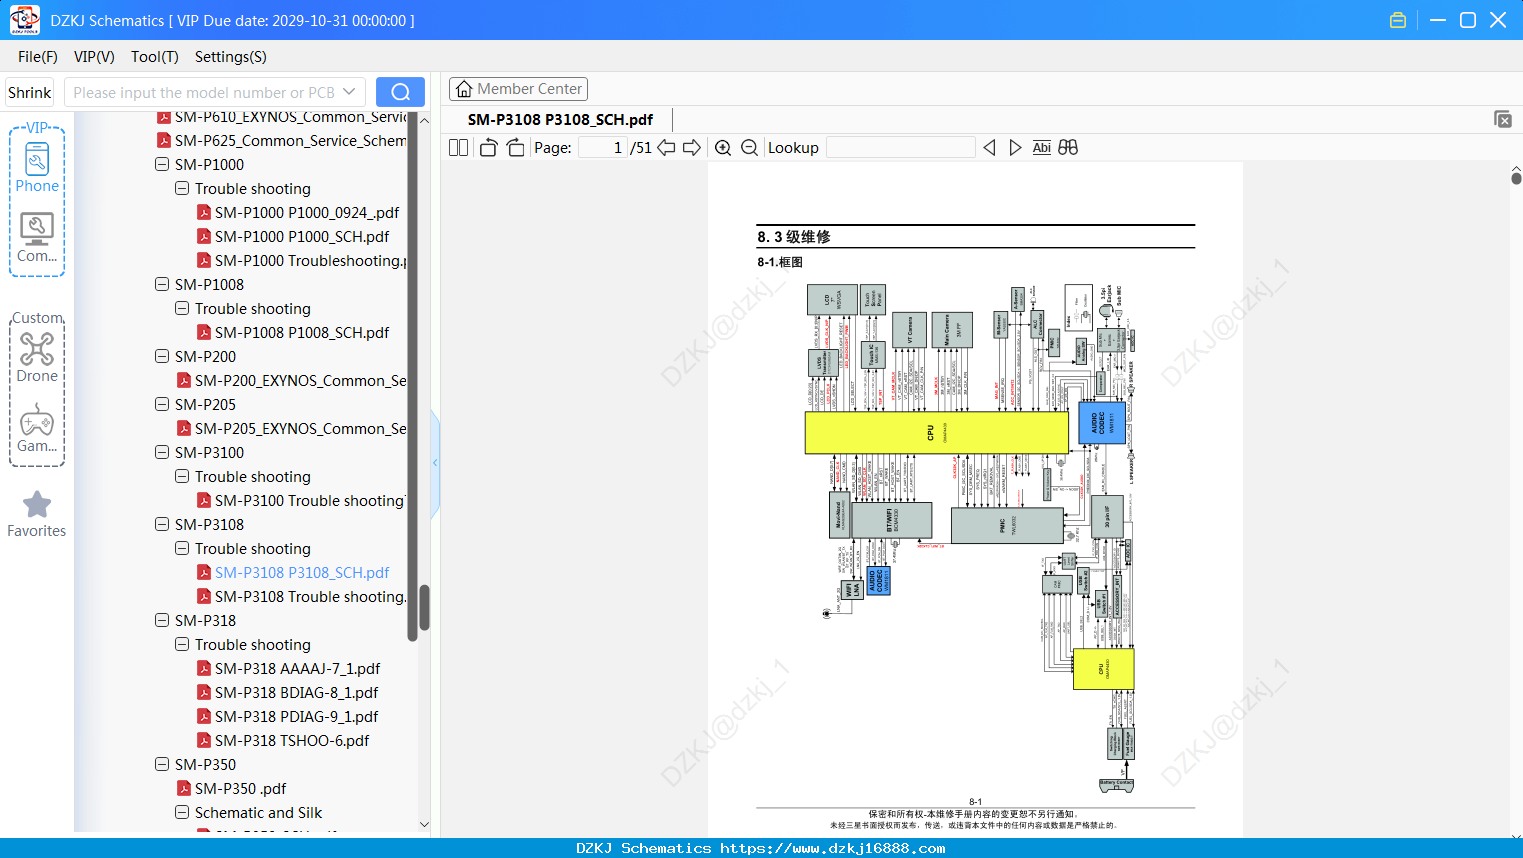1523x858 pixels.
Task: Collapse the SM-P3108 tree node
Action: (162, 524)
